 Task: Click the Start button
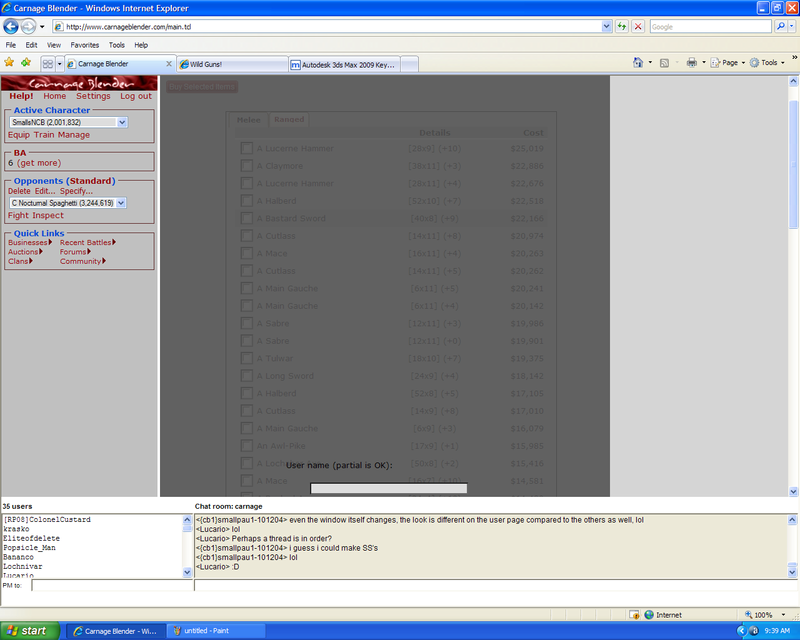pyautogui.click(x=30, y=631)
